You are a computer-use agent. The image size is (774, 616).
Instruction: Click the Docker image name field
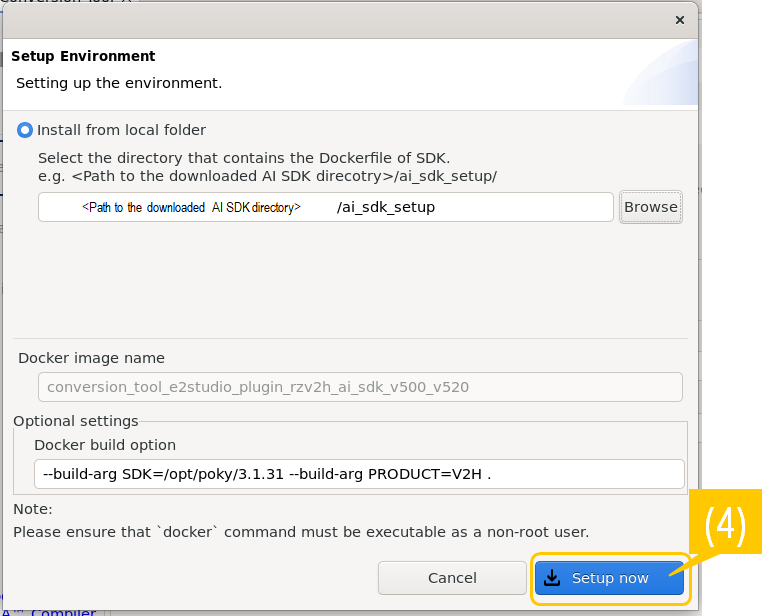coord(360,387)
